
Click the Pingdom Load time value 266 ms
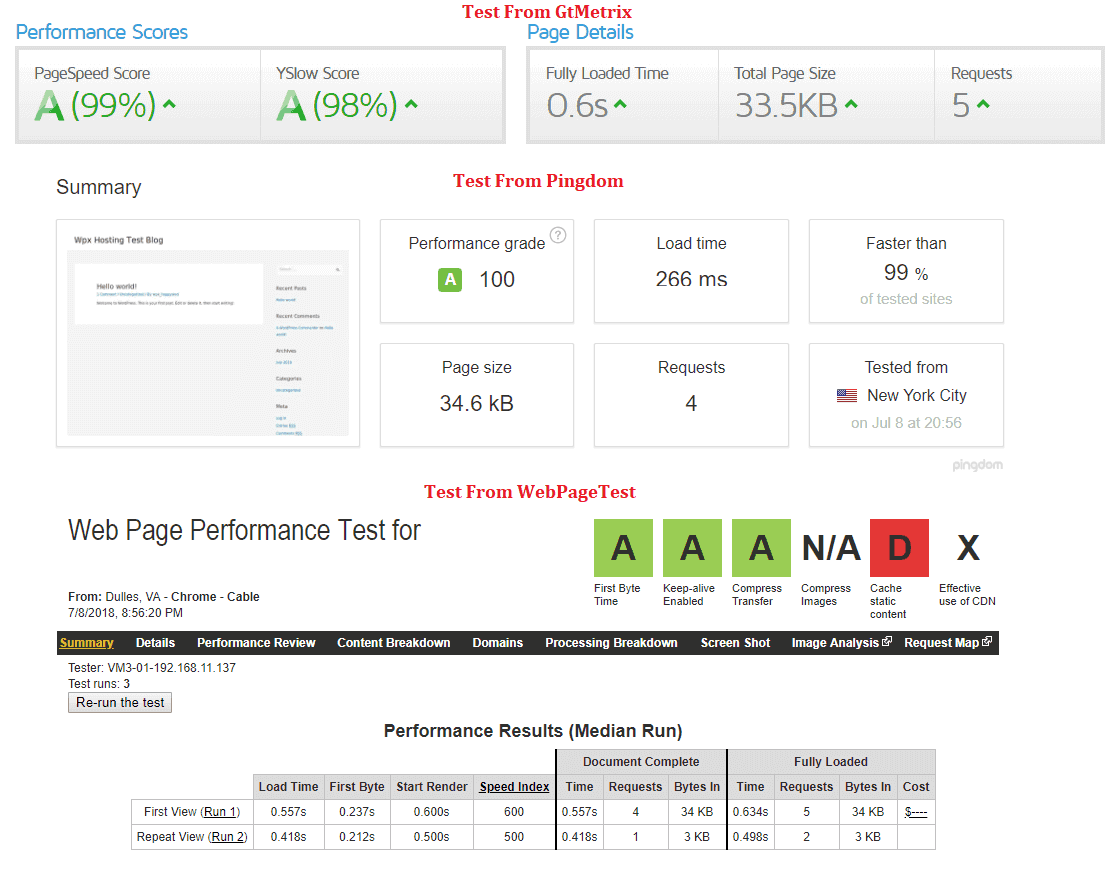(x=691, y=279)
